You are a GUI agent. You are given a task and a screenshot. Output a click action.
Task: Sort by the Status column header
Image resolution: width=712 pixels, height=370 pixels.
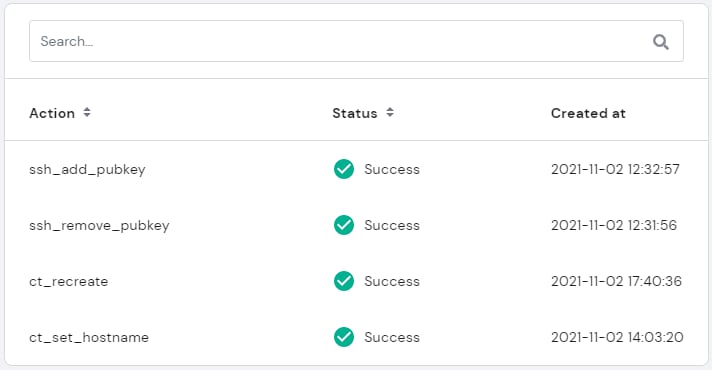click(355, 113)
